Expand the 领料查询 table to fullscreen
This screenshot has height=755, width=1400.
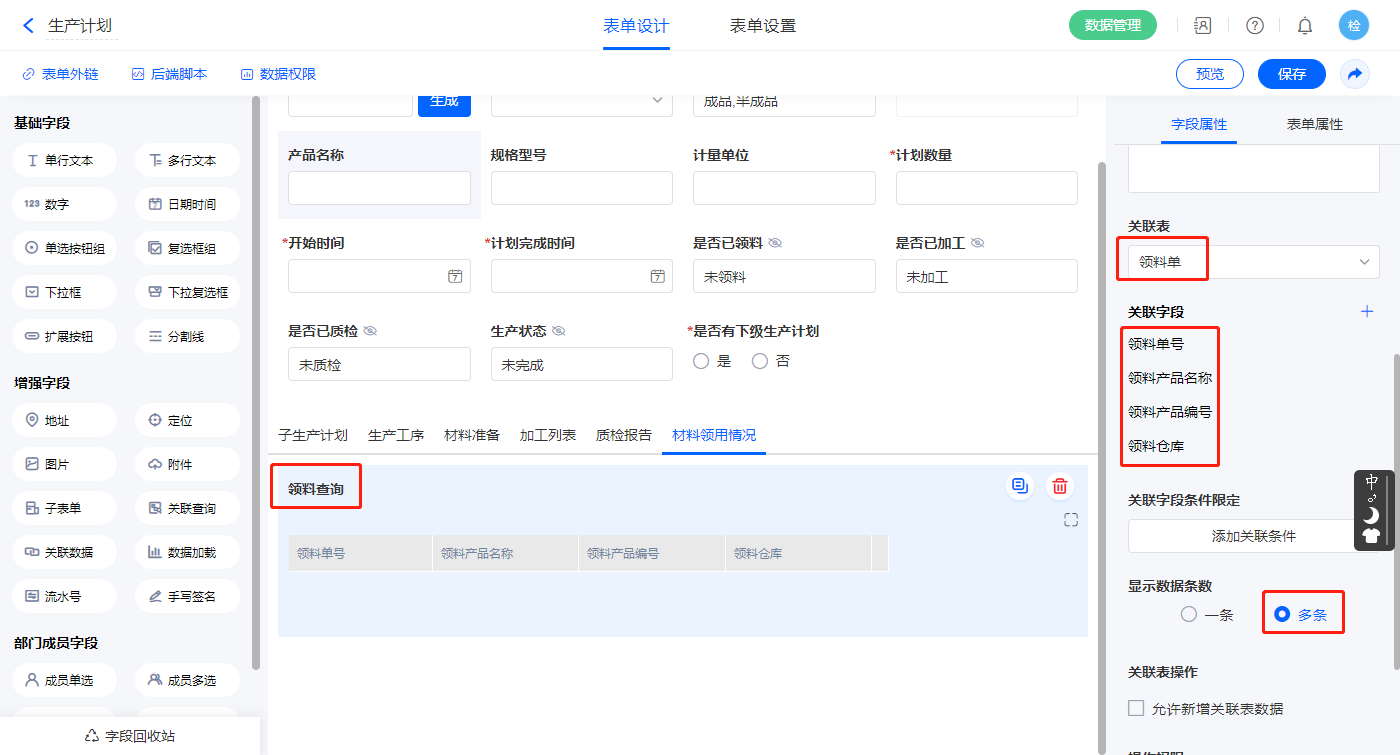1071,520
